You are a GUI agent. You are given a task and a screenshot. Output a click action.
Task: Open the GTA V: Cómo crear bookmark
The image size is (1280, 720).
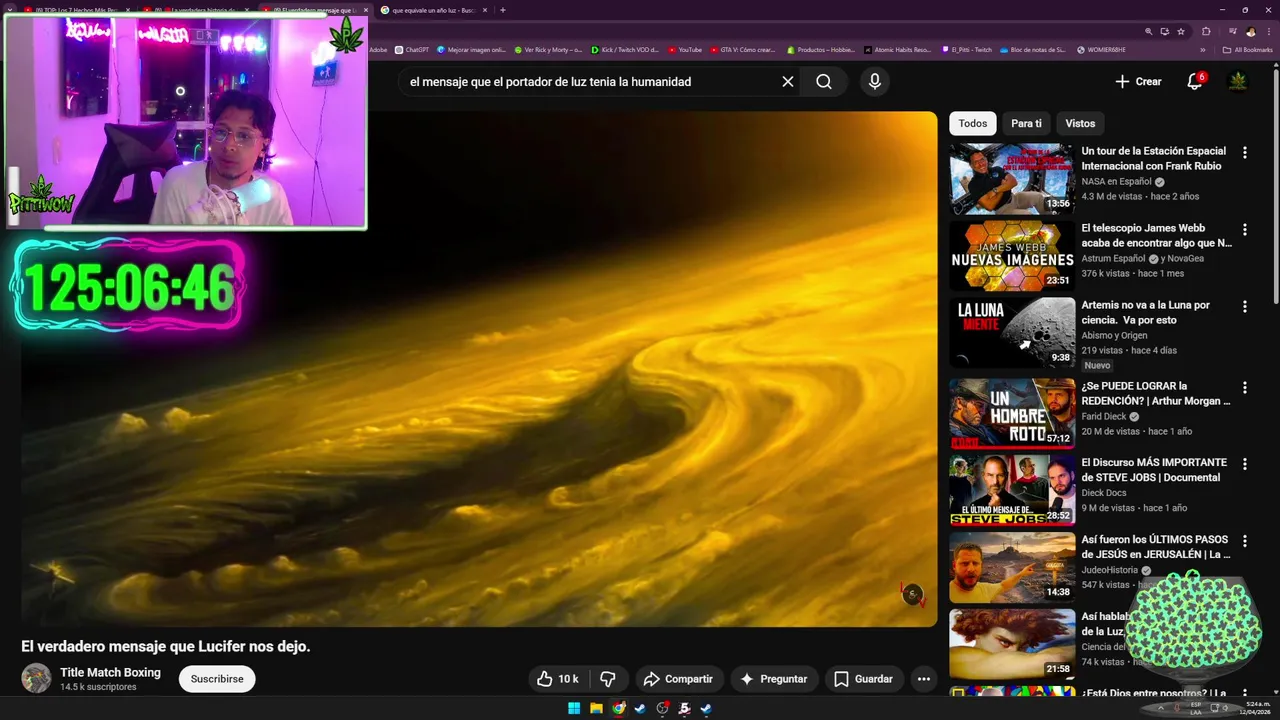coord(743,49)
